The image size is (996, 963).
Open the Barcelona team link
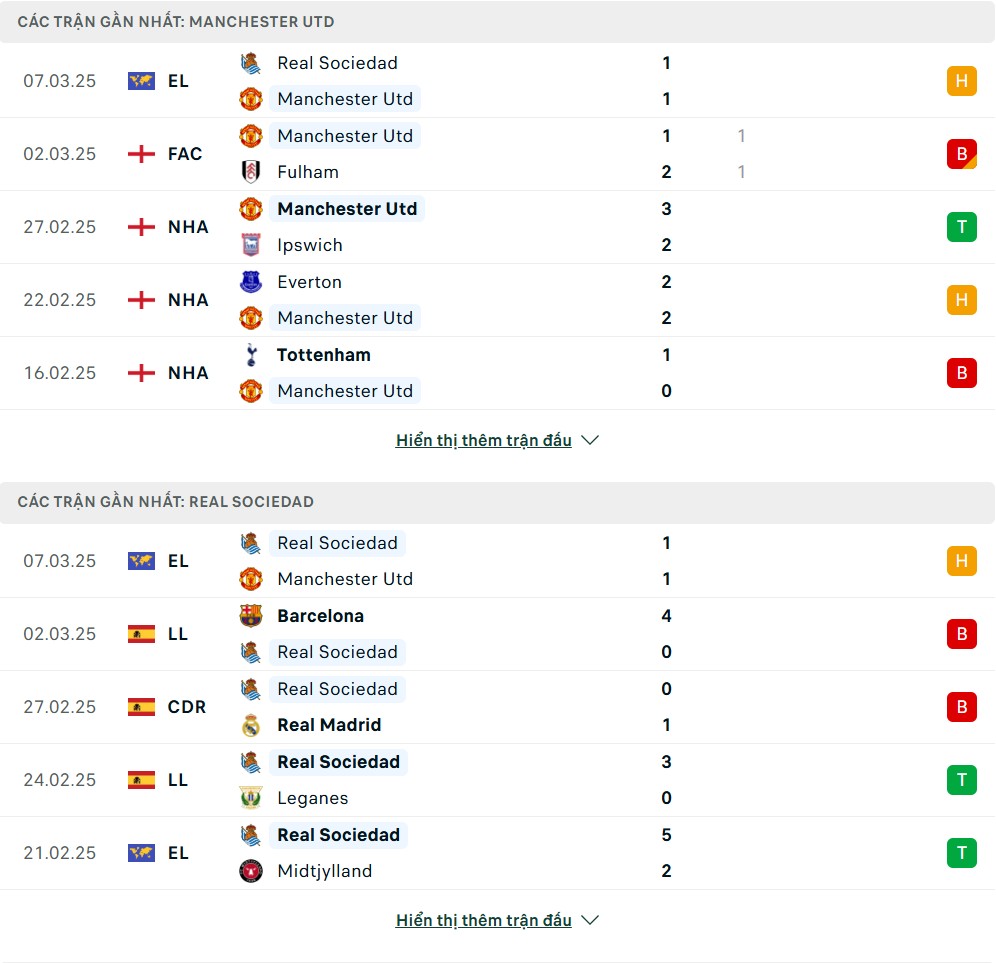click(x=321, y=616)
